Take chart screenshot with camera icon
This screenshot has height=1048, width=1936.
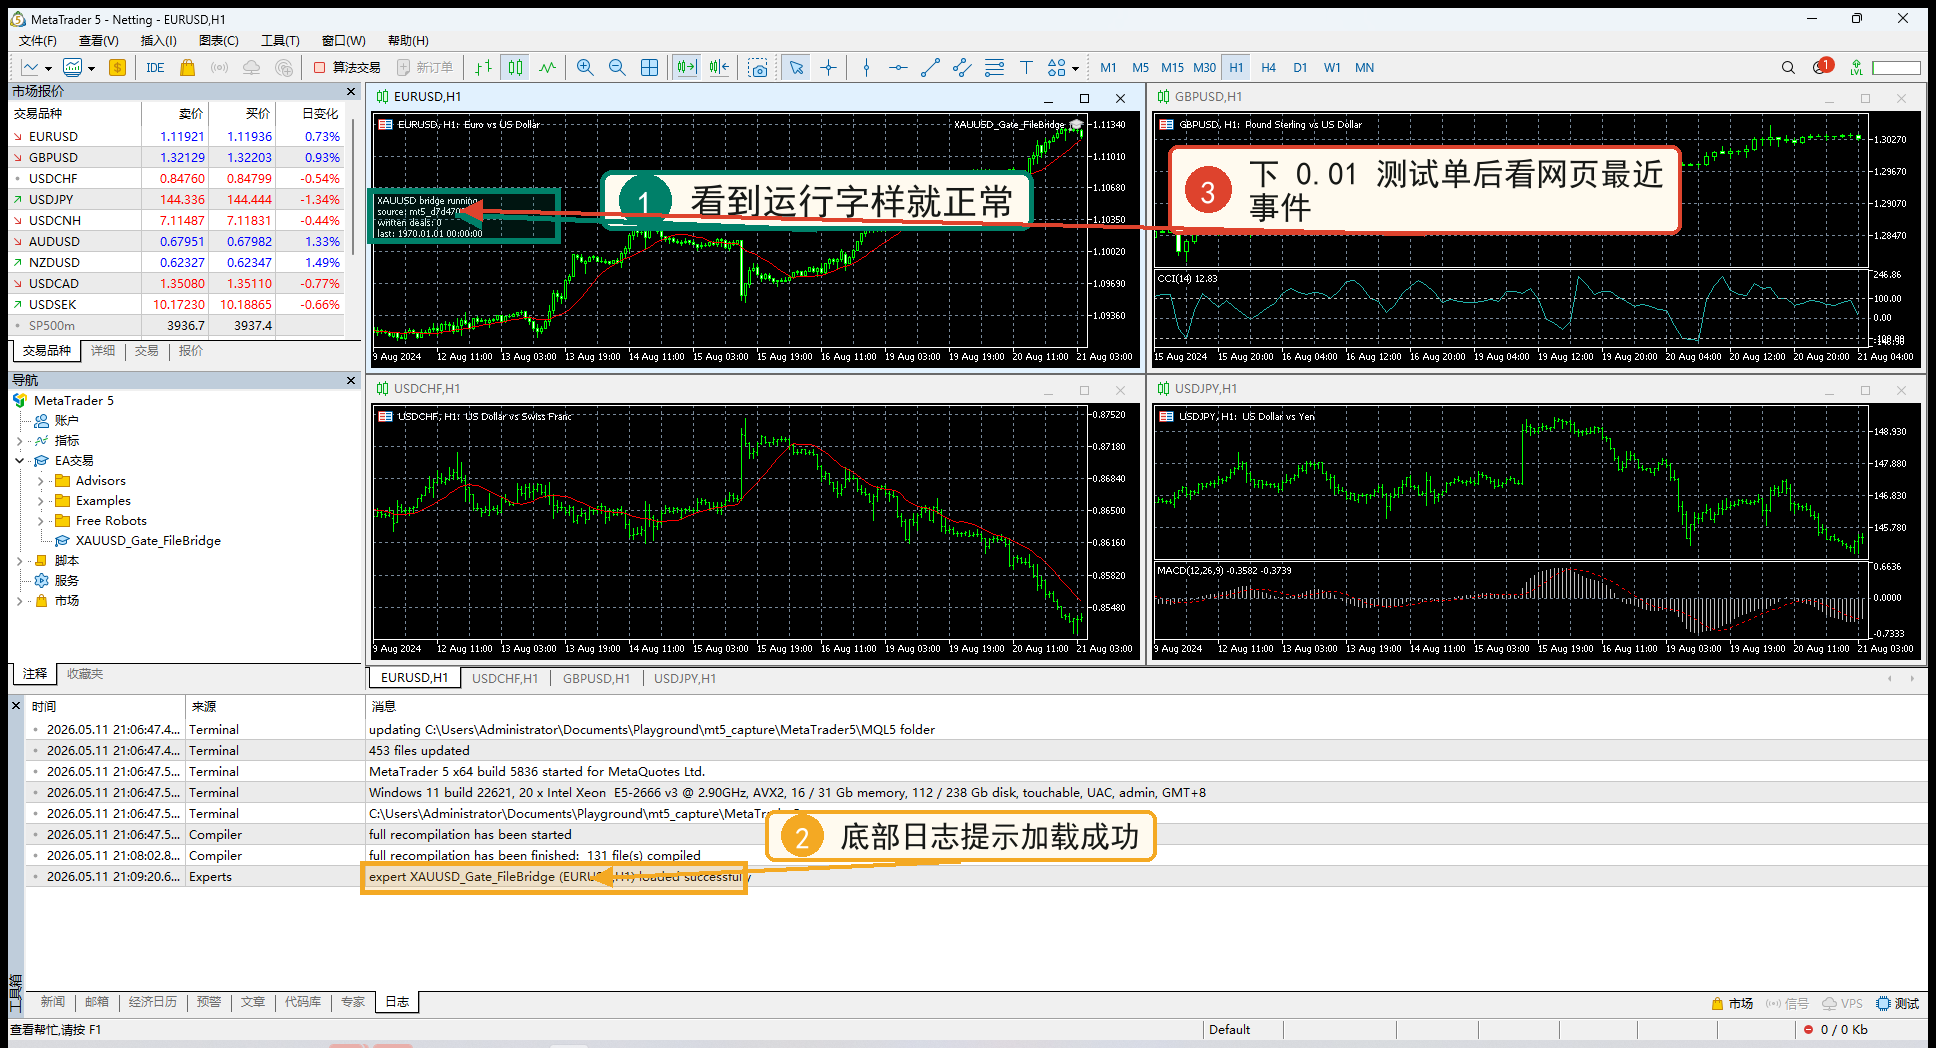[x=758, y=68]
